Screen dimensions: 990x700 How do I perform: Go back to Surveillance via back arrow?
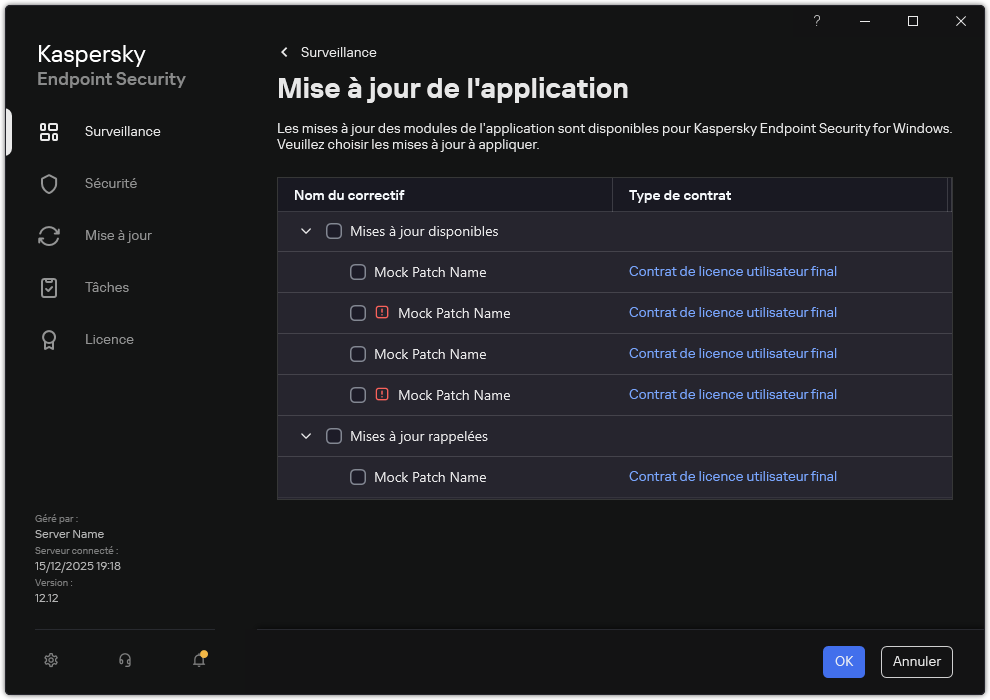pyautogui.click(x=284, y=52)
